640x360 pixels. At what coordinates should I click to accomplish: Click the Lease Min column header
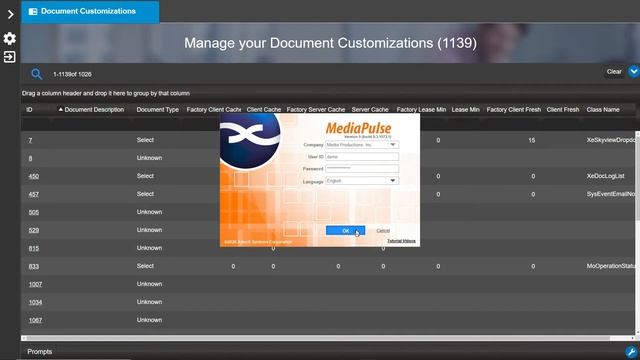465,110
